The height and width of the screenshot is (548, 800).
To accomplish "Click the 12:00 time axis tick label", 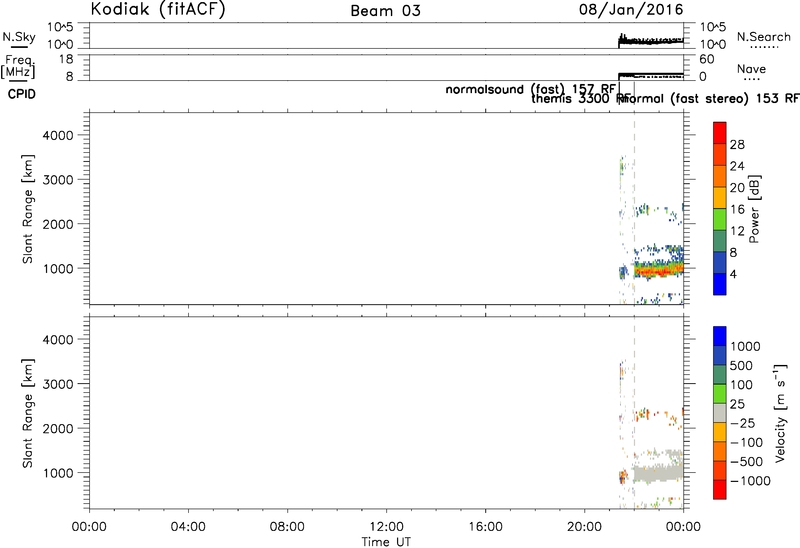I will 386,527.
